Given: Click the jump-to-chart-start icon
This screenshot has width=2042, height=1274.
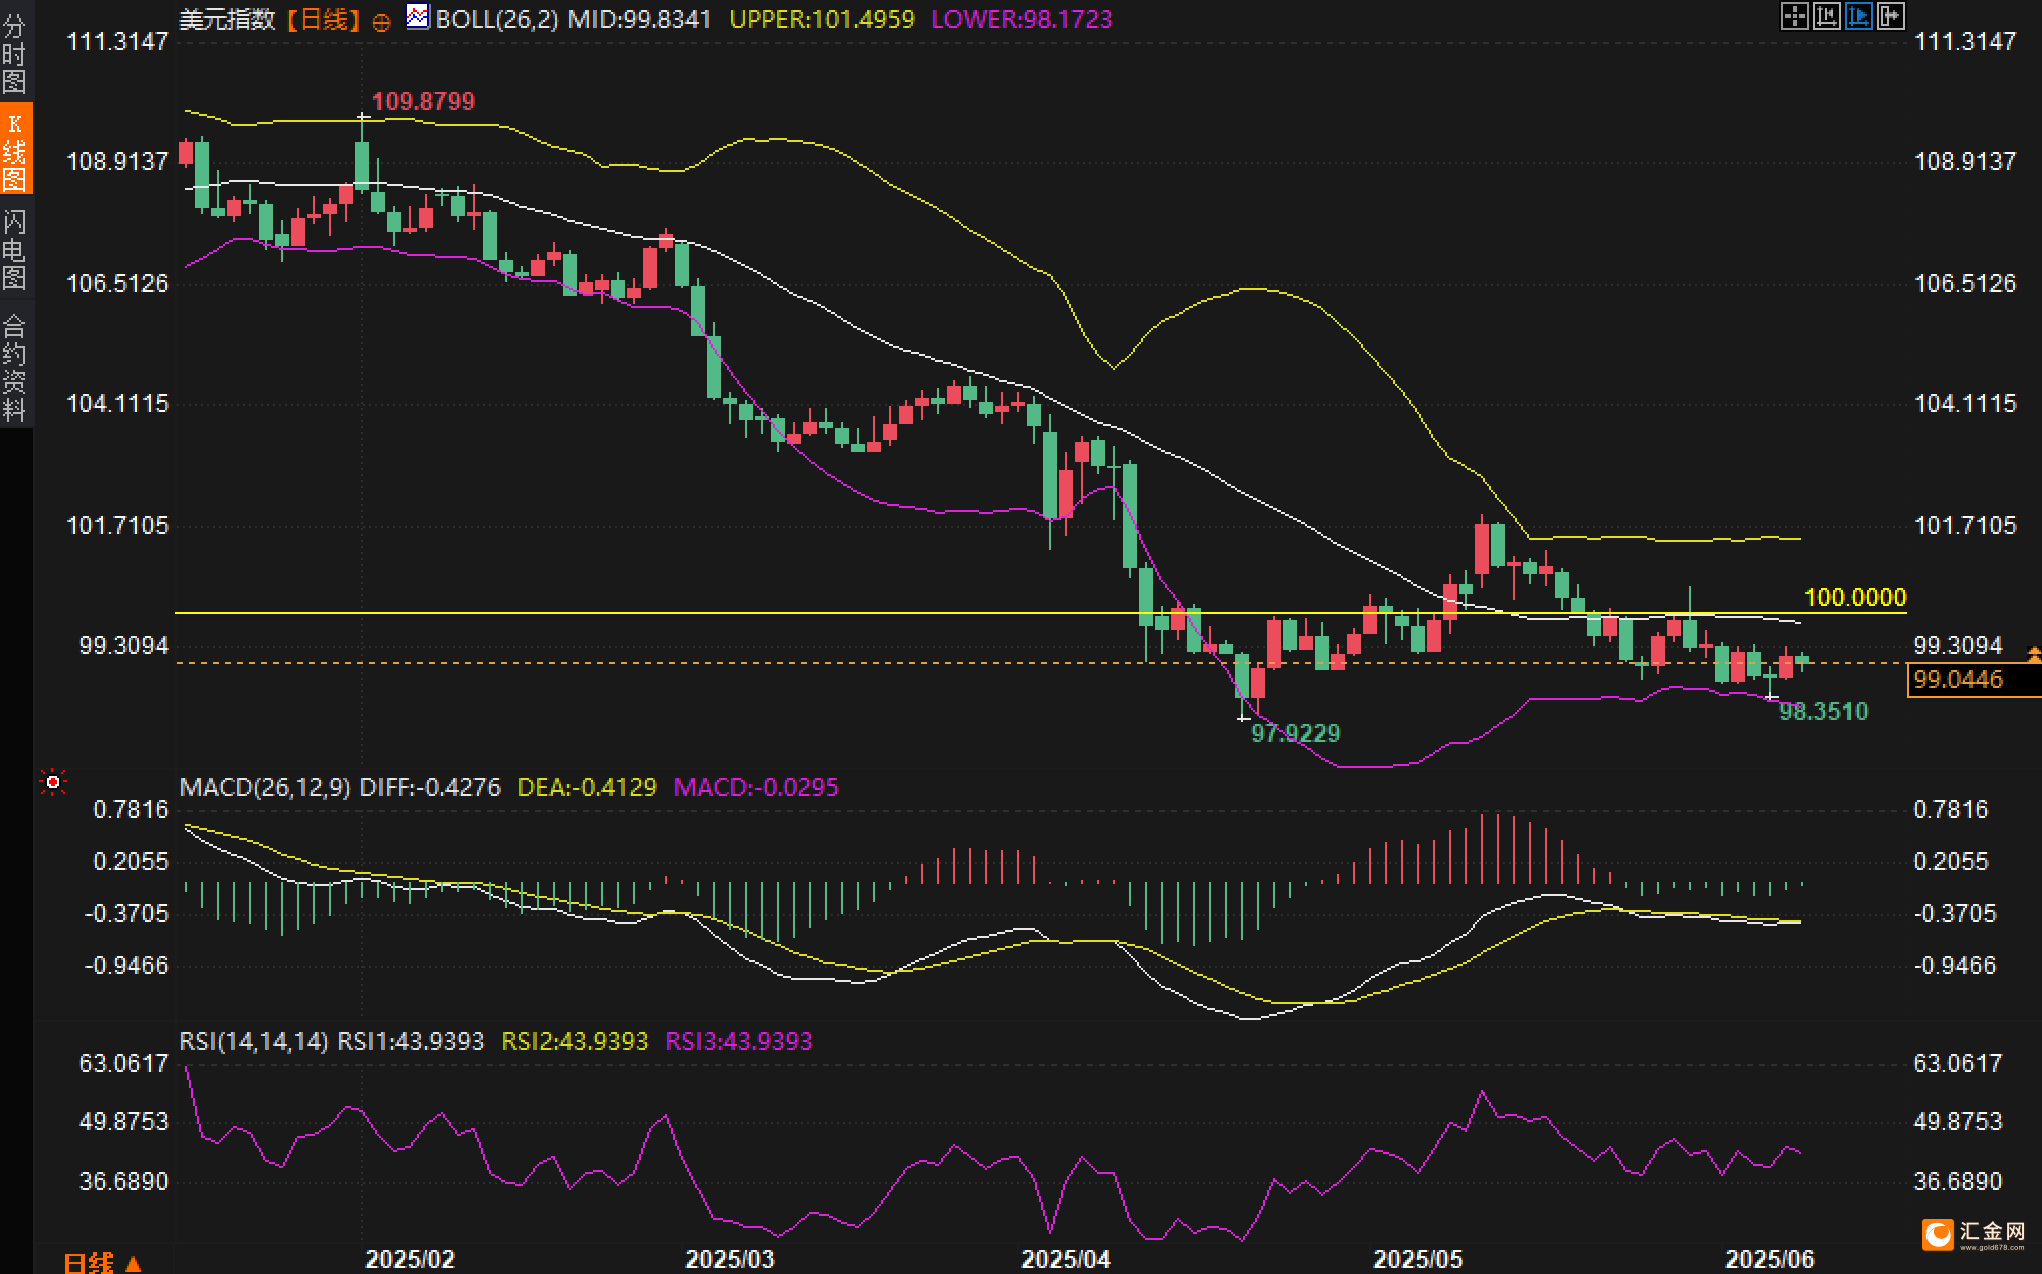Looking at the screenshot, I should (1826, 16).
